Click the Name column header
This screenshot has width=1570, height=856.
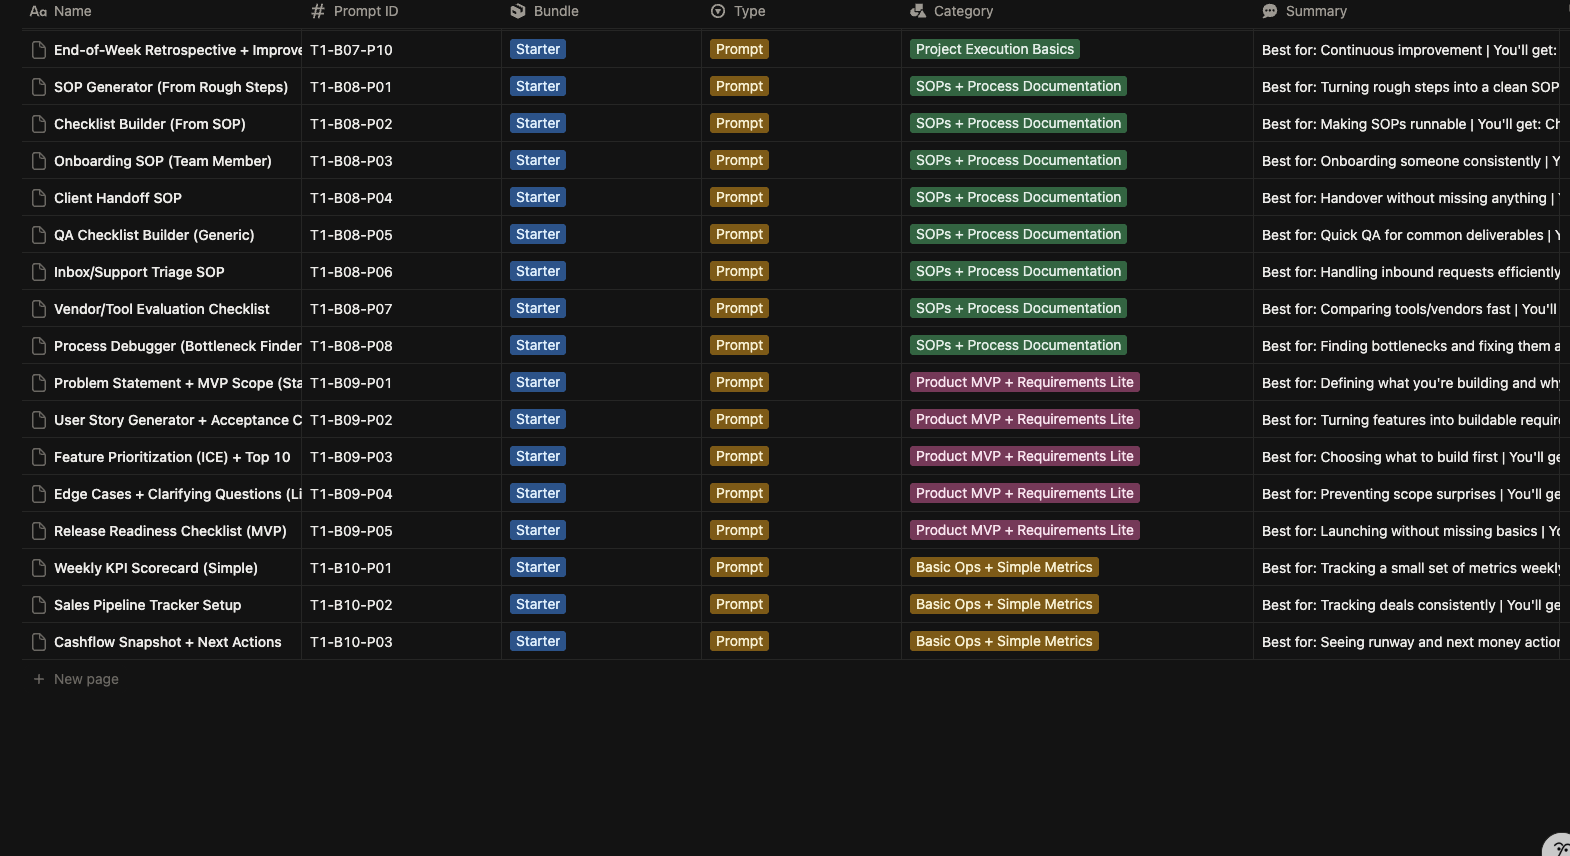(61, 11)
